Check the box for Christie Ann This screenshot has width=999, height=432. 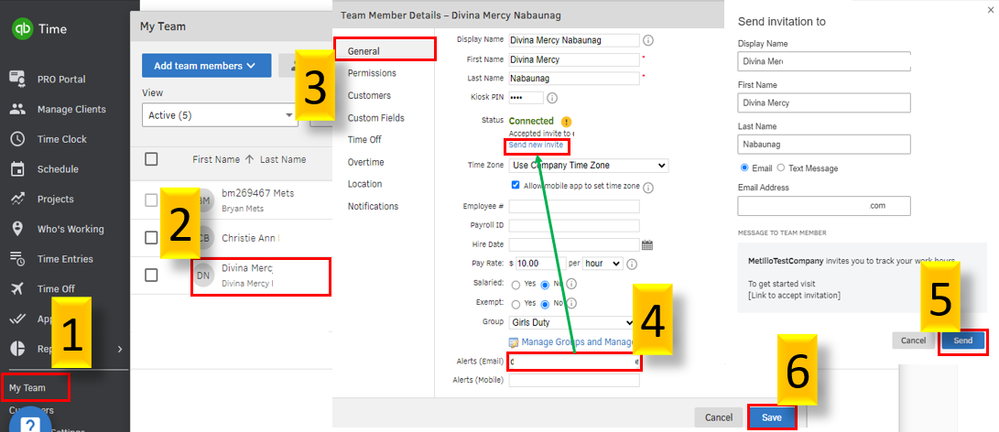coord(151,238)
